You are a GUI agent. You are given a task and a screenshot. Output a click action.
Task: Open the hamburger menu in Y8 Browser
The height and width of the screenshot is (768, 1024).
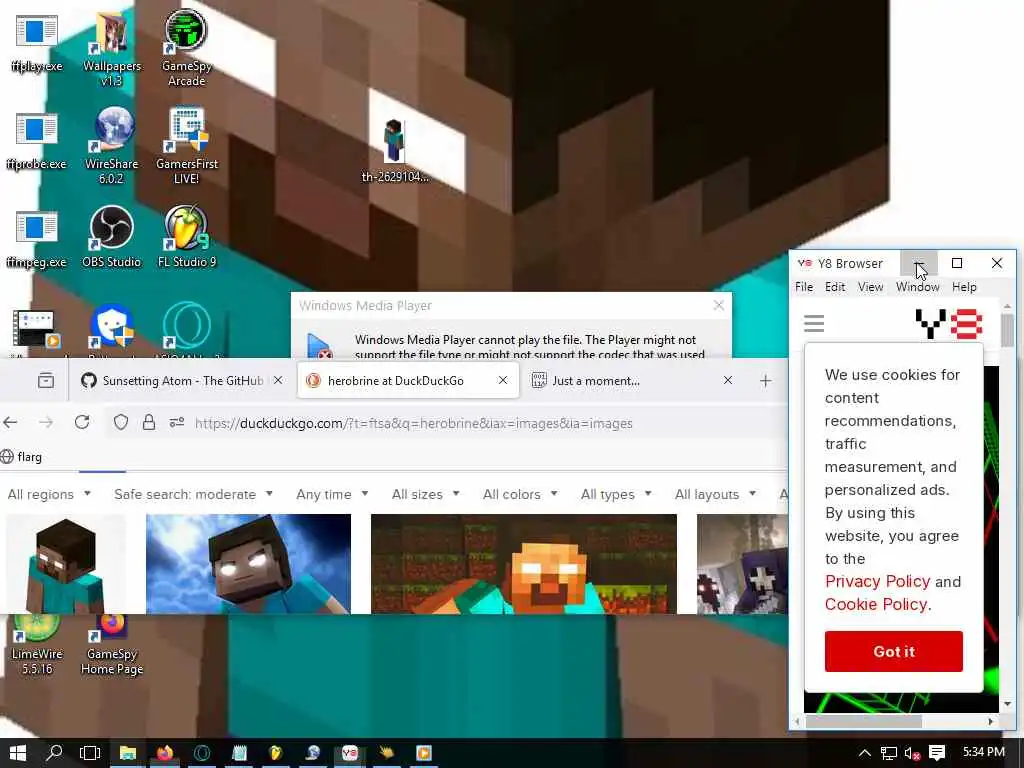point(814,323)
